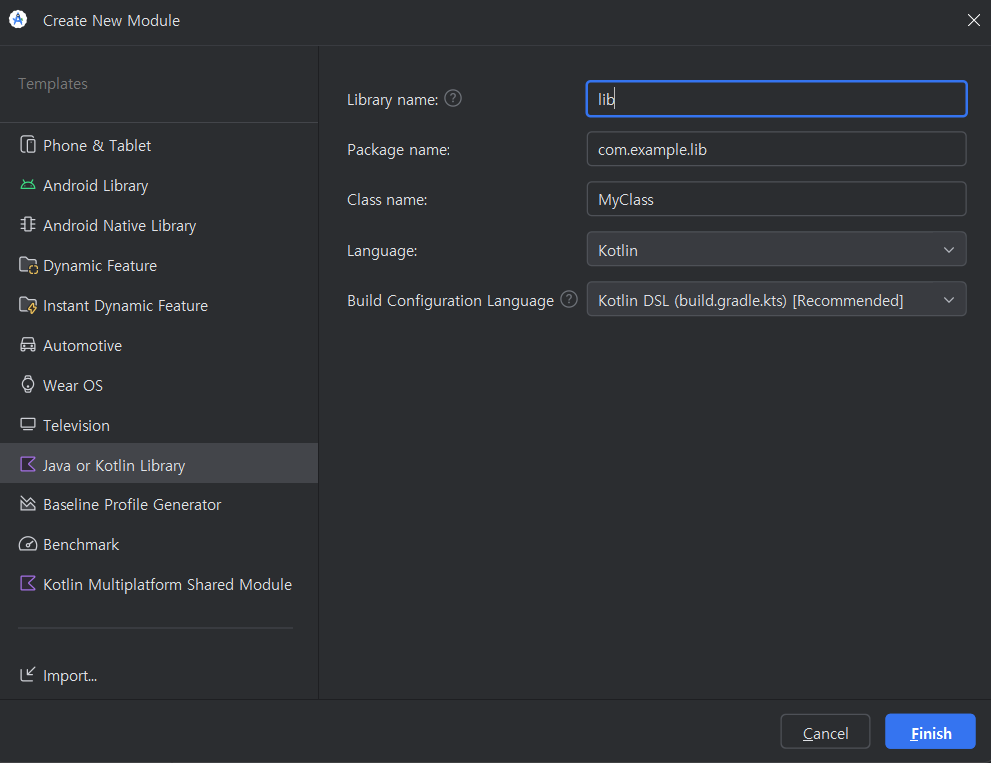Image resolution: width=991 pixels, height=763 pixels.
Task: Select the Wear OS module icon
Action: point(27,385)
